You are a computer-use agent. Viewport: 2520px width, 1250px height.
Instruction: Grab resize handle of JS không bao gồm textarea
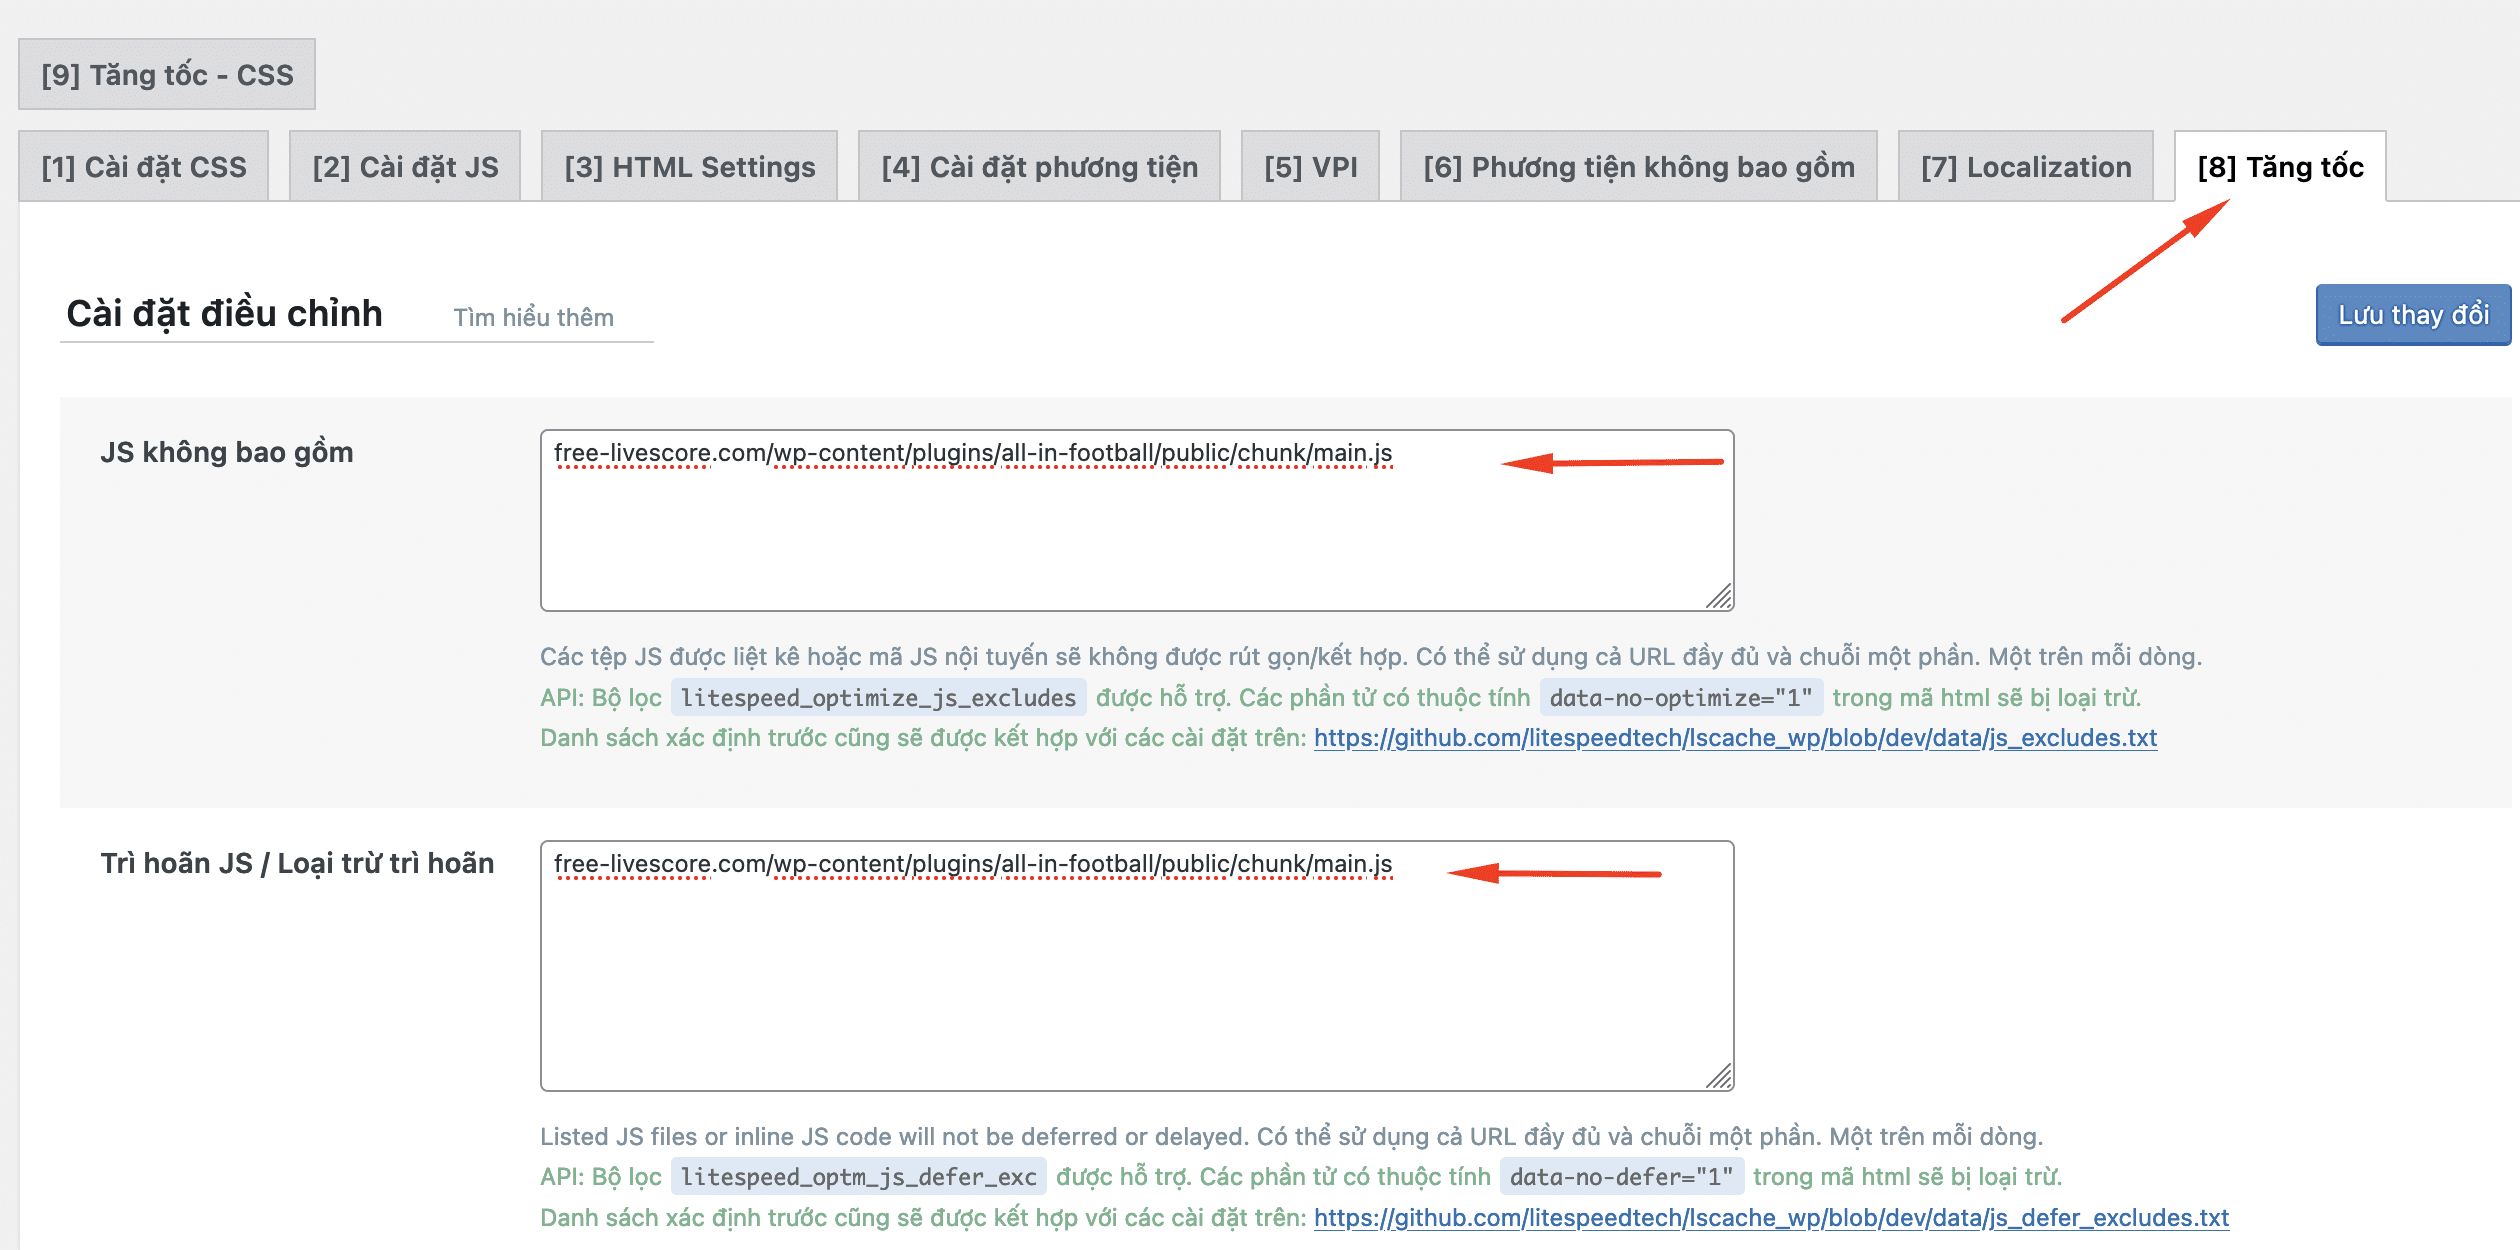1720,598
